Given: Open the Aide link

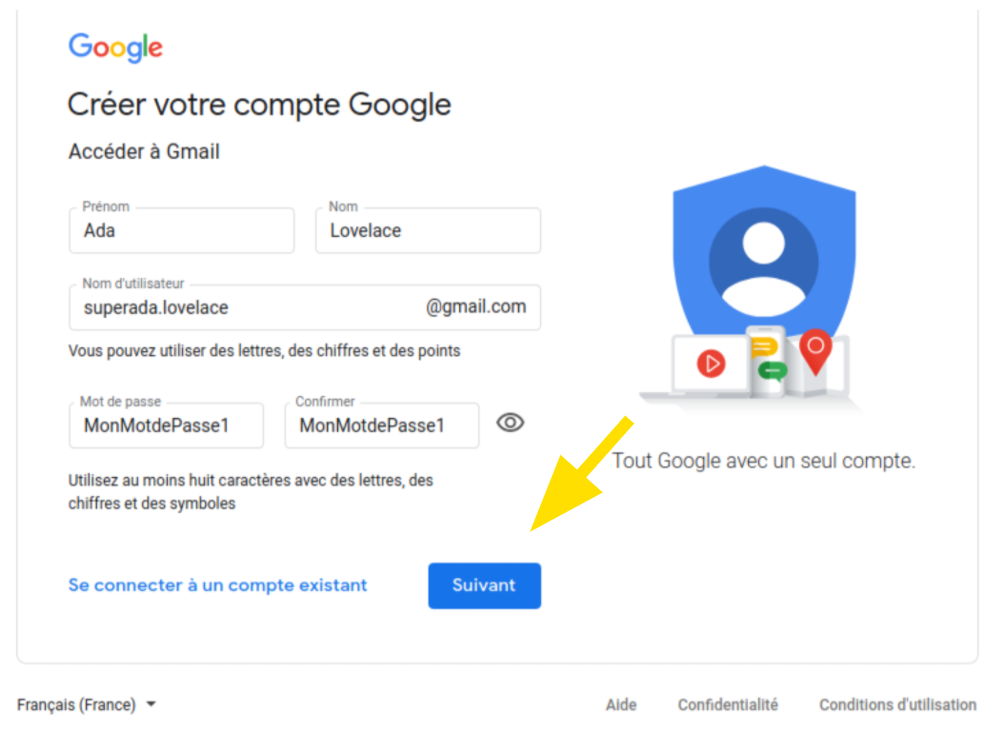Looking at the screenshot, I should (x=621, y=704).
